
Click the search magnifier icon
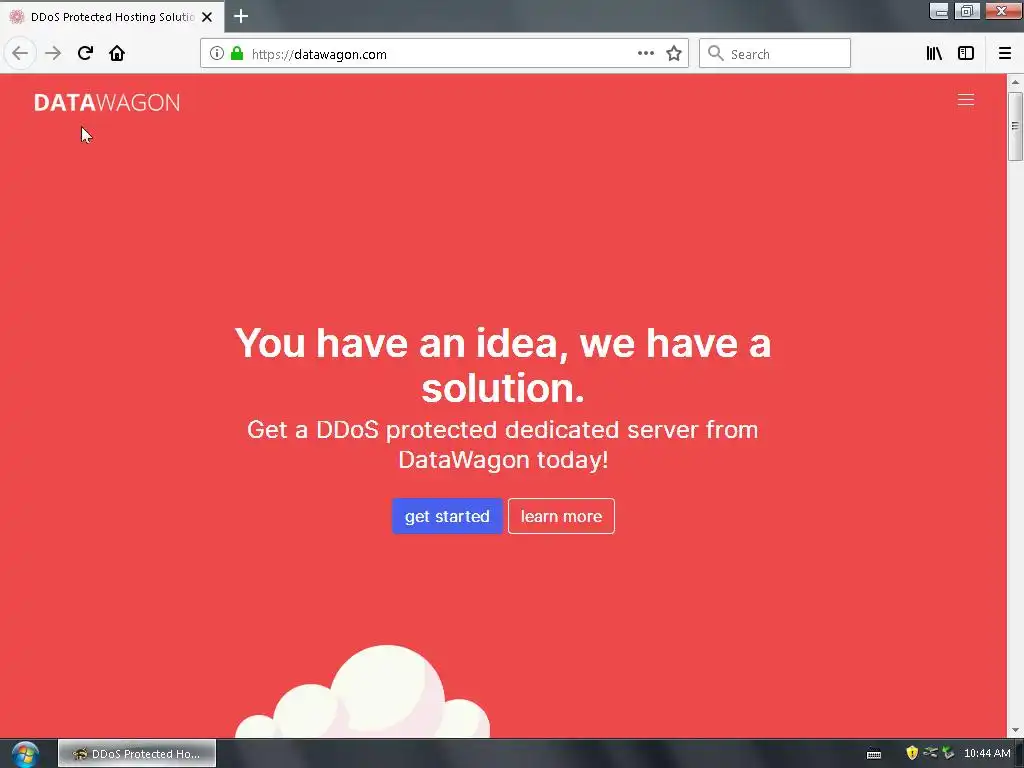pos(716,54)
